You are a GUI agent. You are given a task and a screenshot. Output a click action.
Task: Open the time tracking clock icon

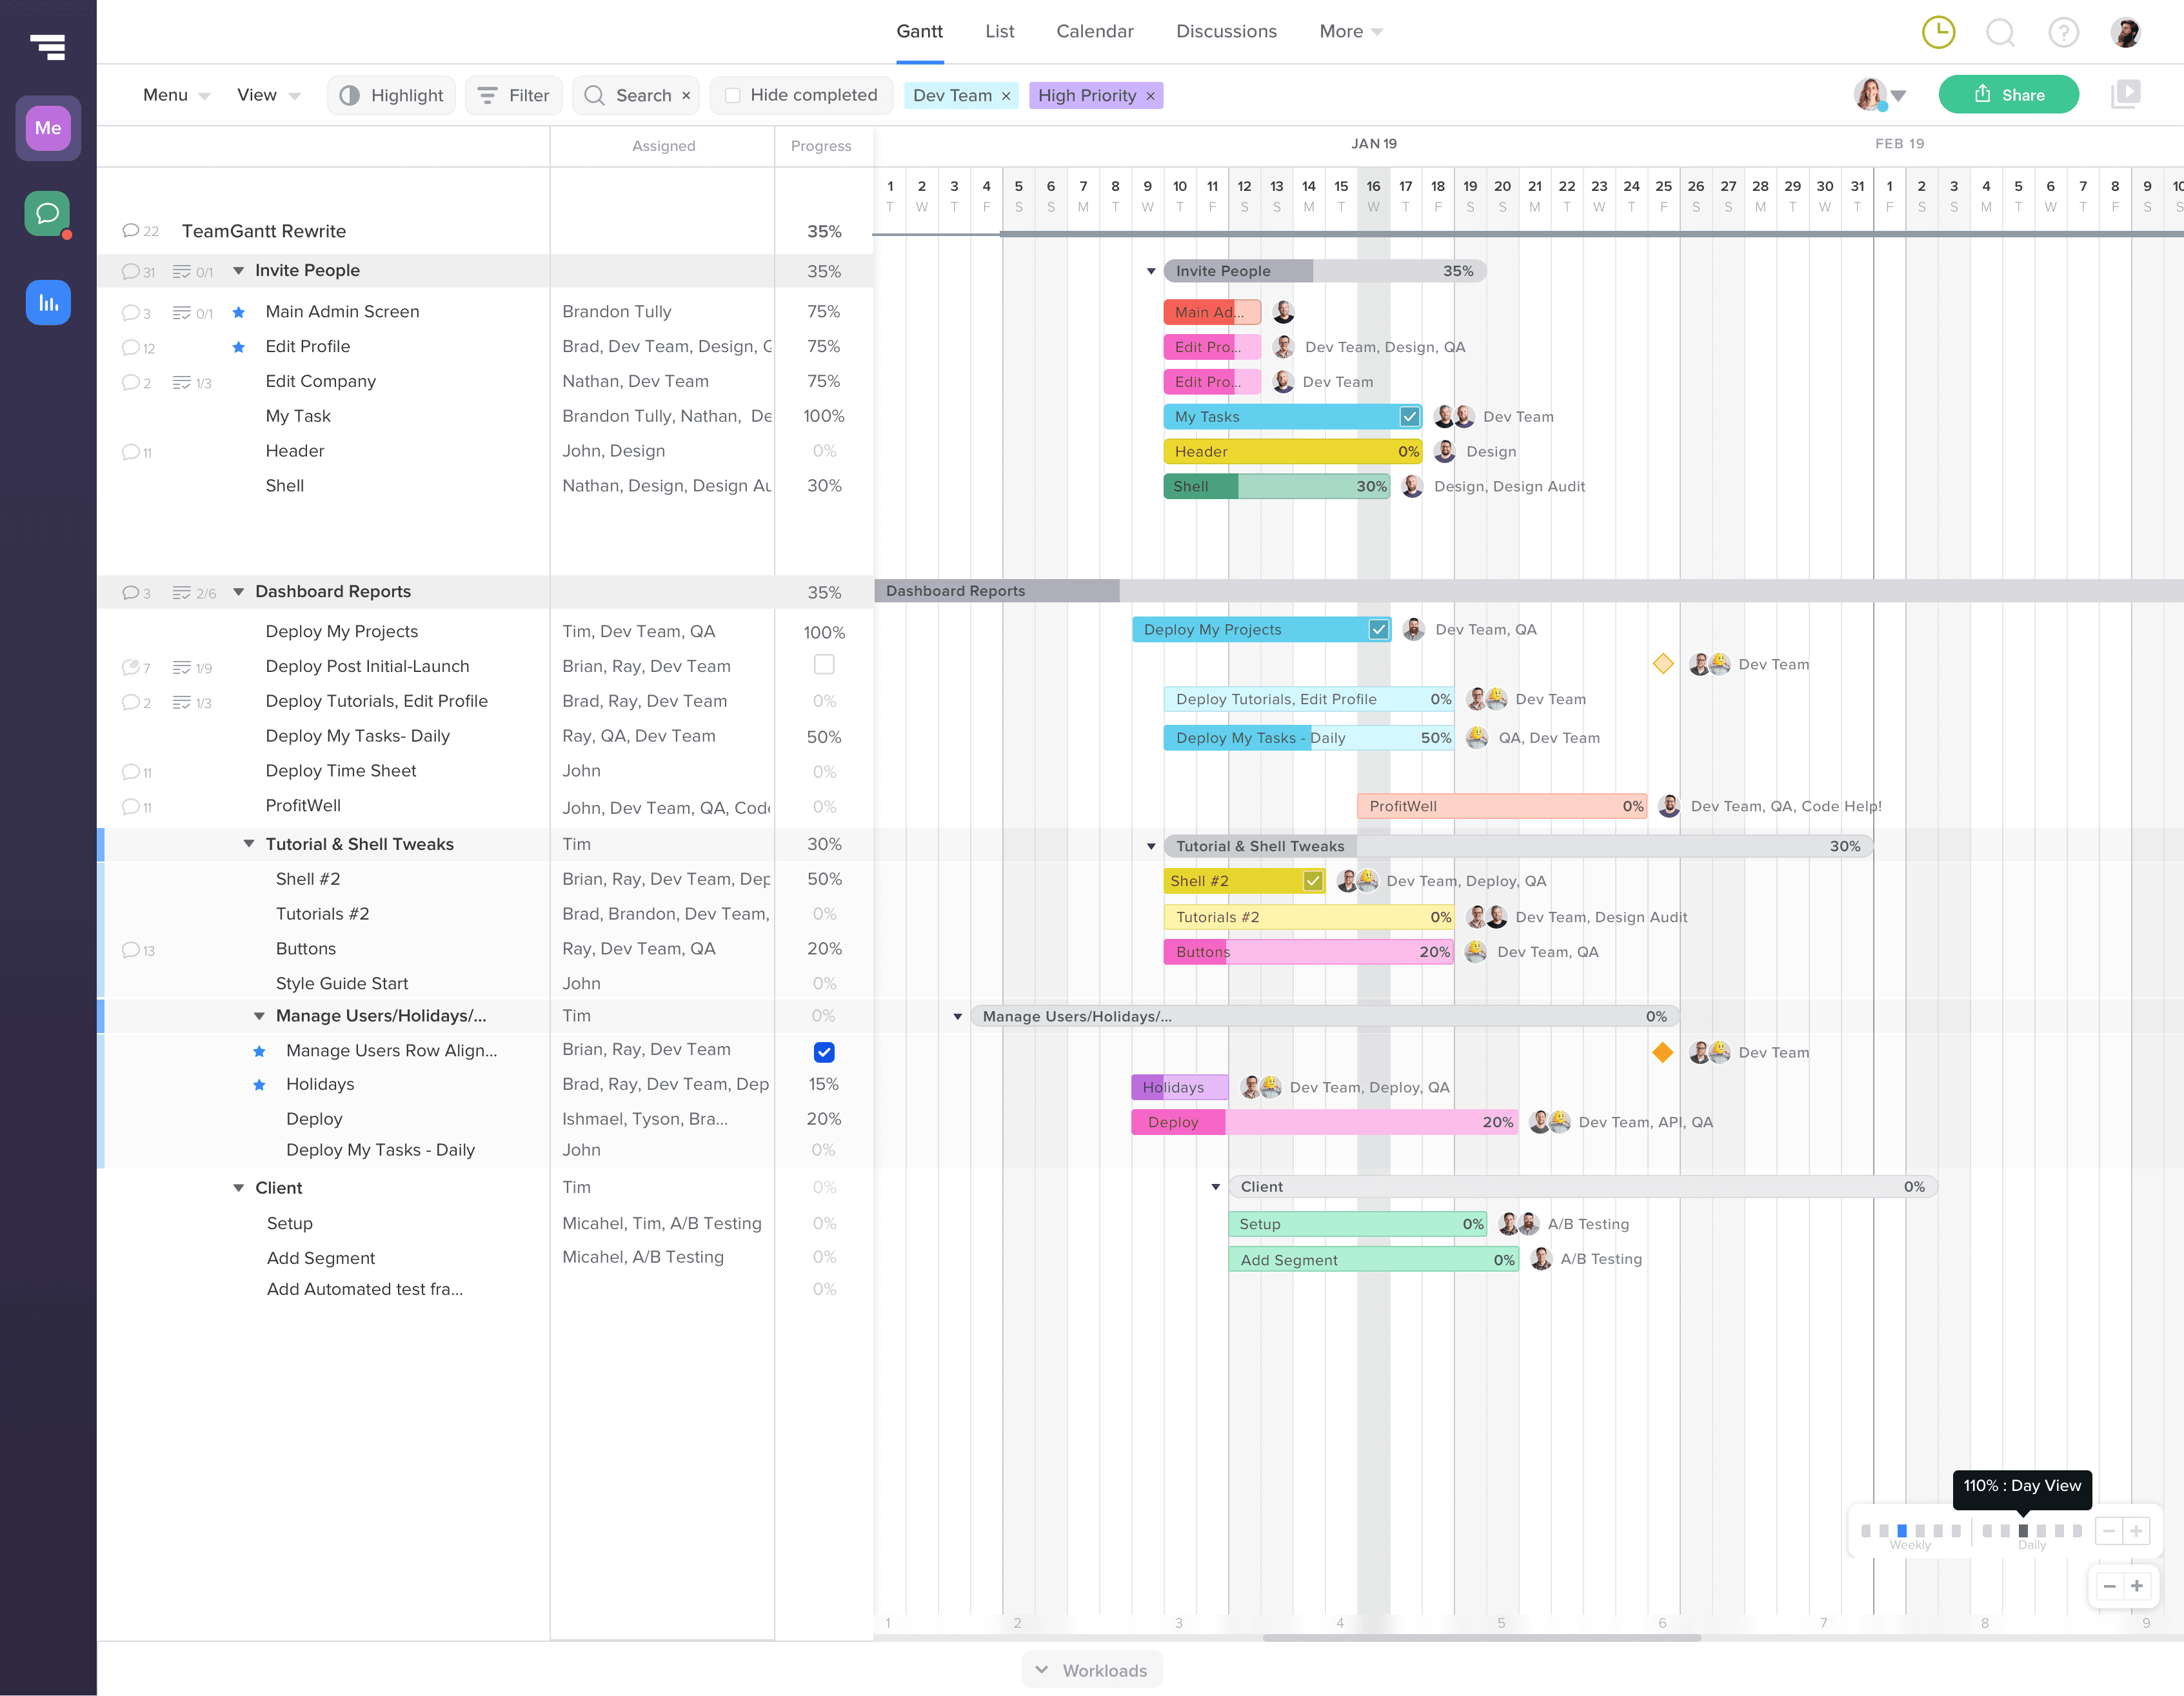1938,32
